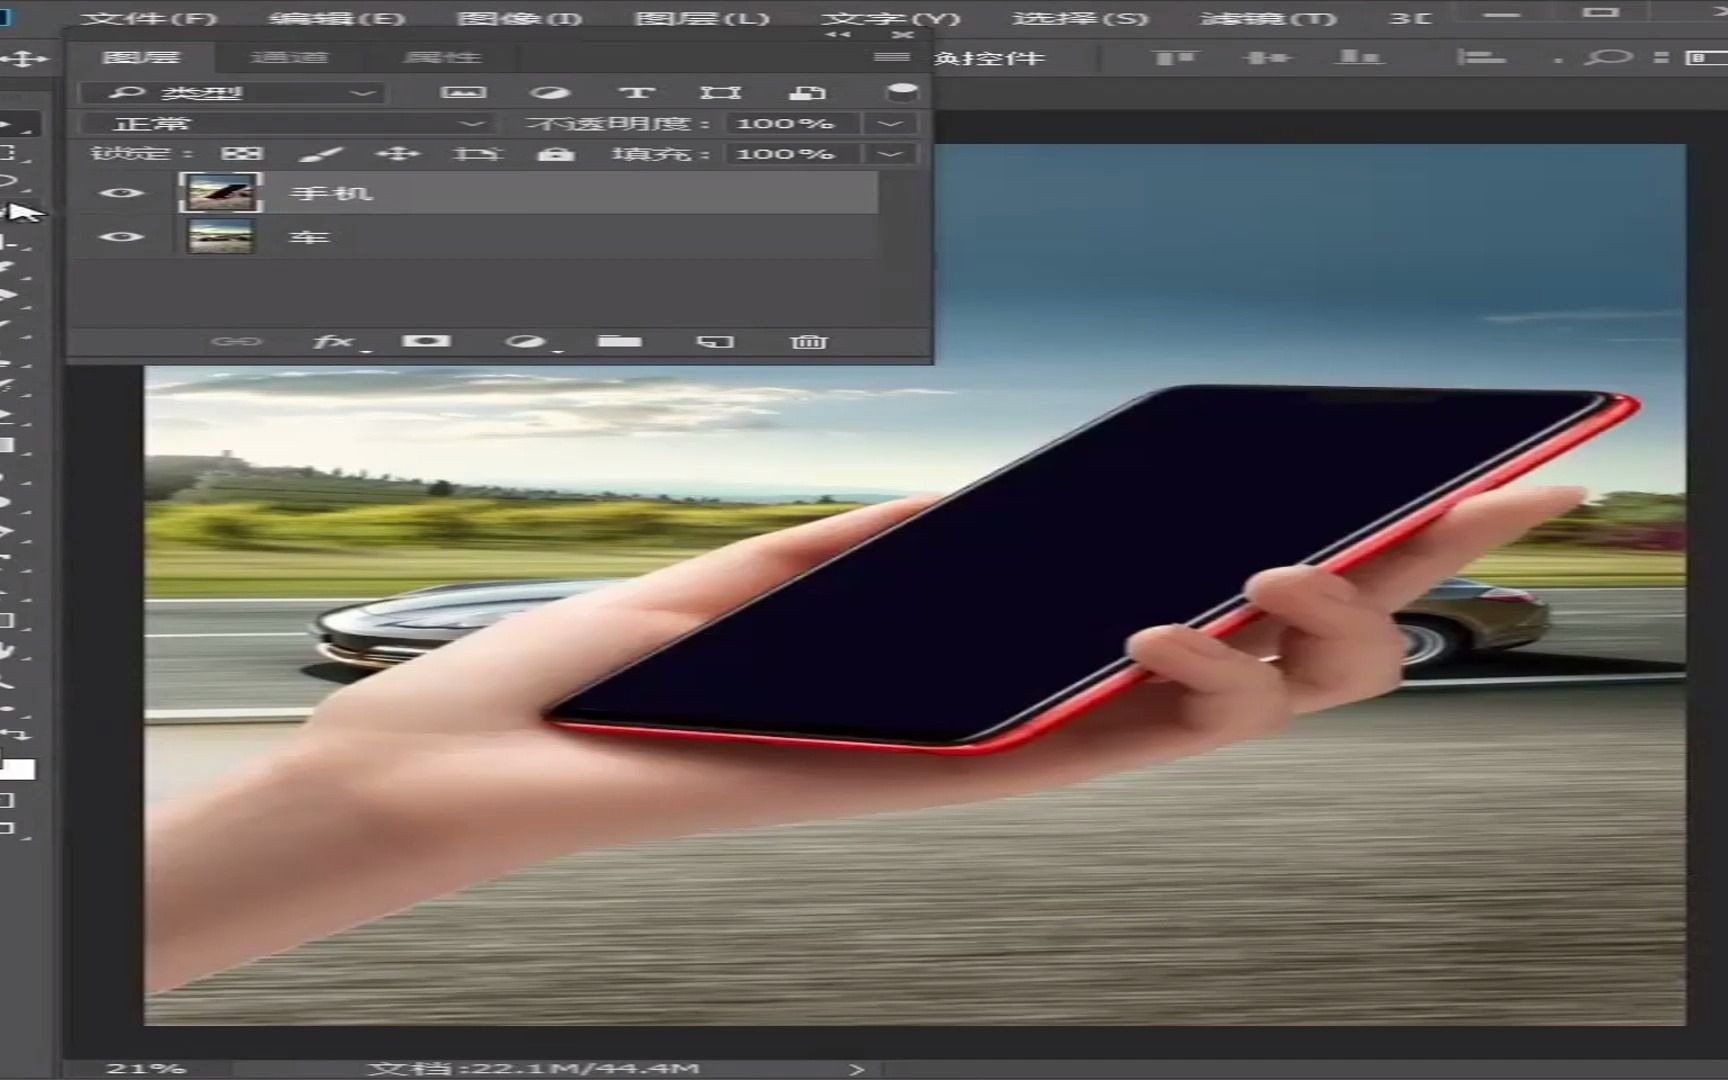Lock all with padlock icon
This screenshot has height=1080, width=1728.
point(555,154)
